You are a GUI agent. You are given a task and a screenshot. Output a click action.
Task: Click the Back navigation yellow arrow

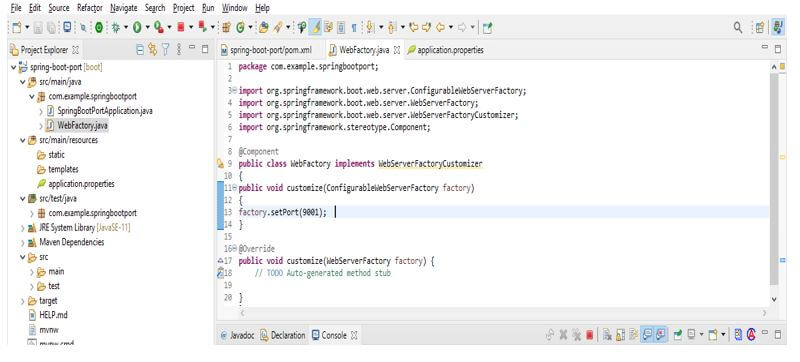pyautogui.click(x=440, y=28)
